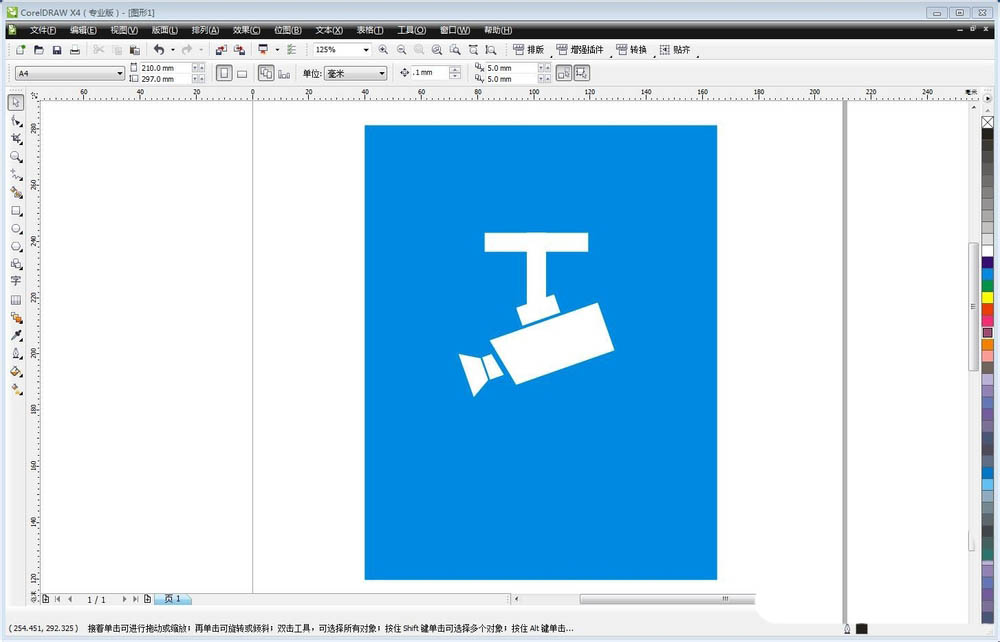Click the Print icon in the toolbar
1000x642 pixels.
click(x=75, y=50)
